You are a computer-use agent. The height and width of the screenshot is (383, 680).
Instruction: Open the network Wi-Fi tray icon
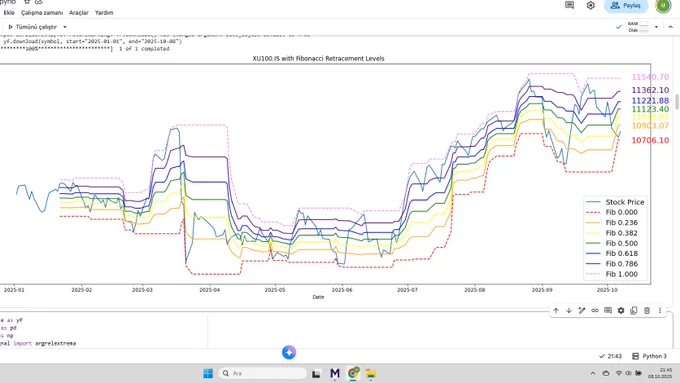tap(619, 373)
